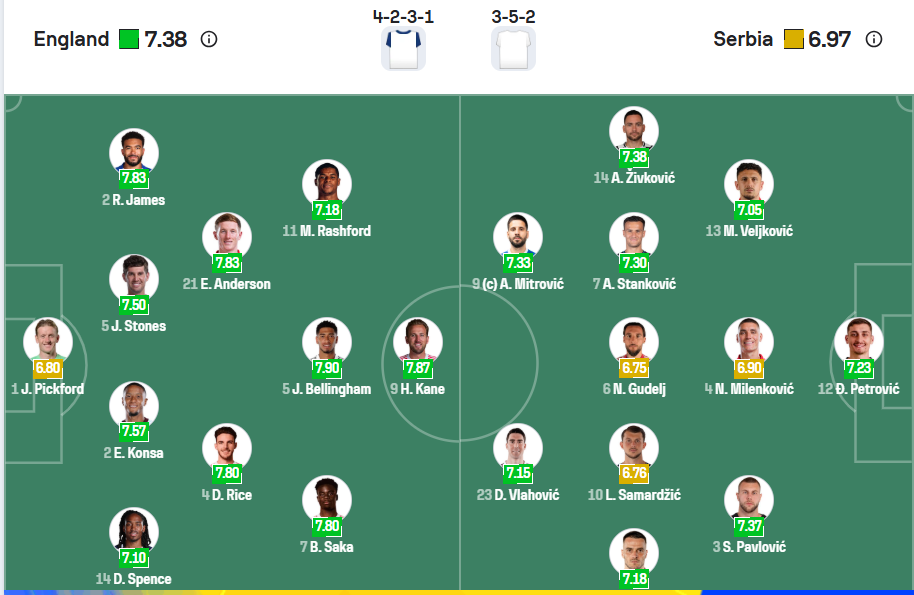Click the info icon next to England rating
Screen dimensions: 914x595
click(209, 40)
